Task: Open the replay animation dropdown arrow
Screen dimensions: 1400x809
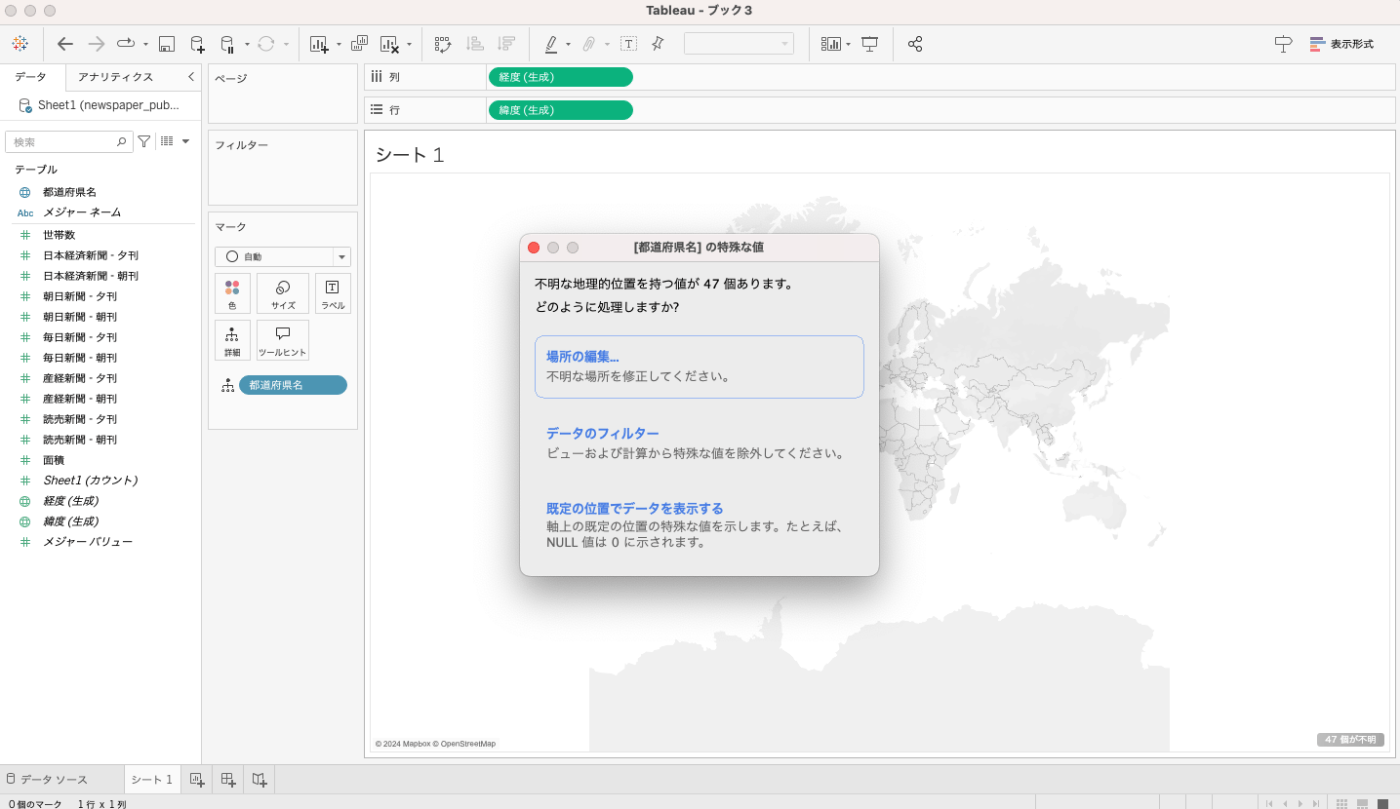Action: click(145, 44)
